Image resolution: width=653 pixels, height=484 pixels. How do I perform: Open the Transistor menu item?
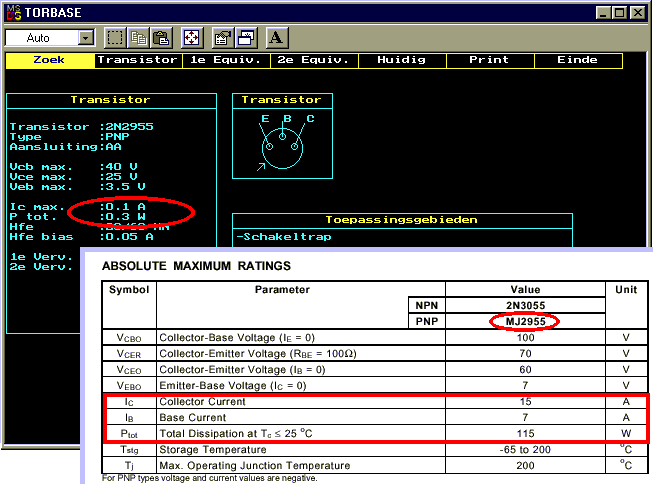tap(137, 60)
